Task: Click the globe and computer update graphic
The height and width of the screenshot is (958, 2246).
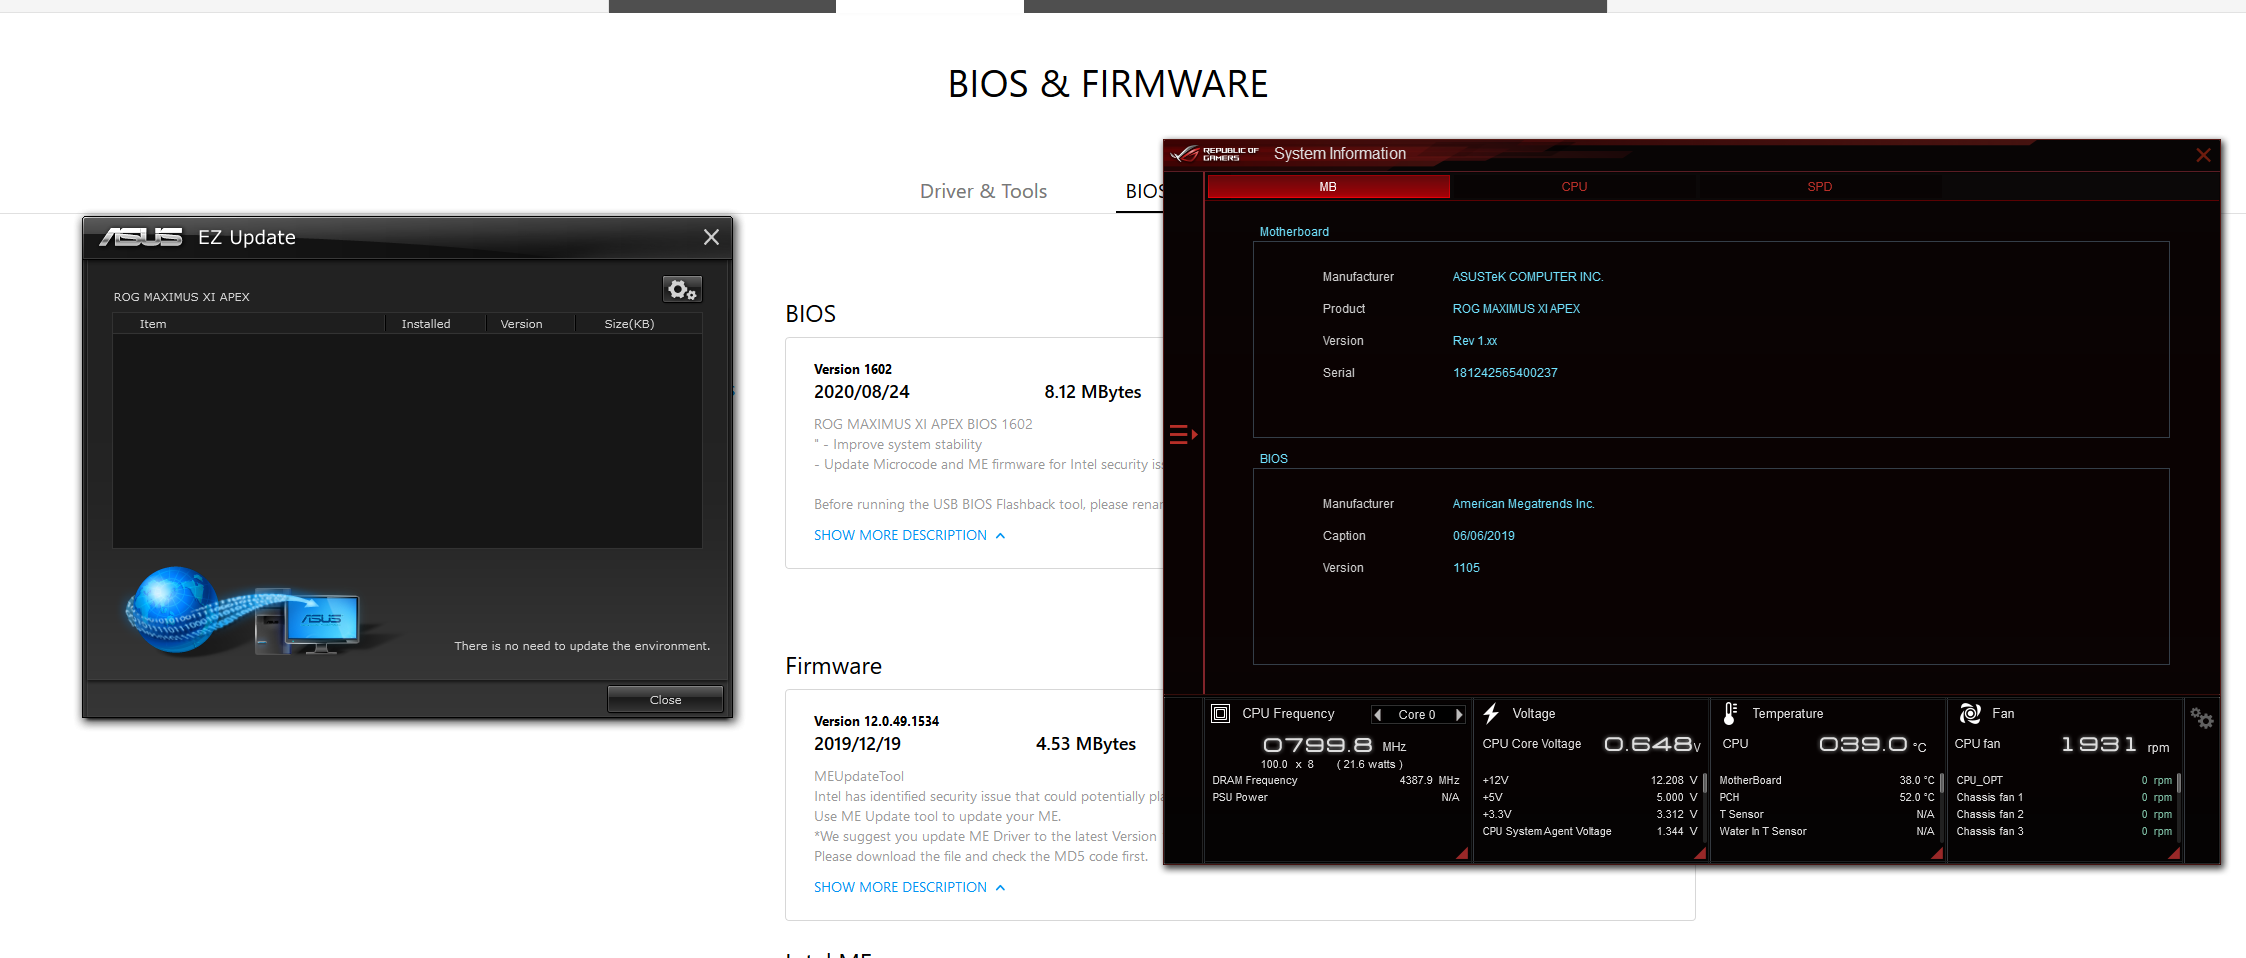Action: (243, 611)
